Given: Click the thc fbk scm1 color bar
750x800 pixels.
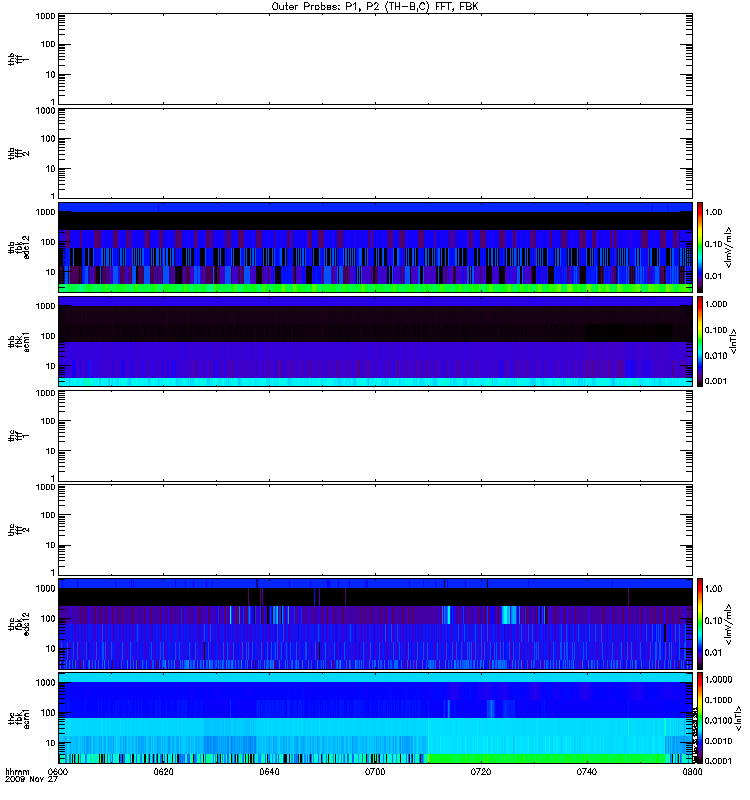Looking at the screenshot, I should tap(700, 718).
